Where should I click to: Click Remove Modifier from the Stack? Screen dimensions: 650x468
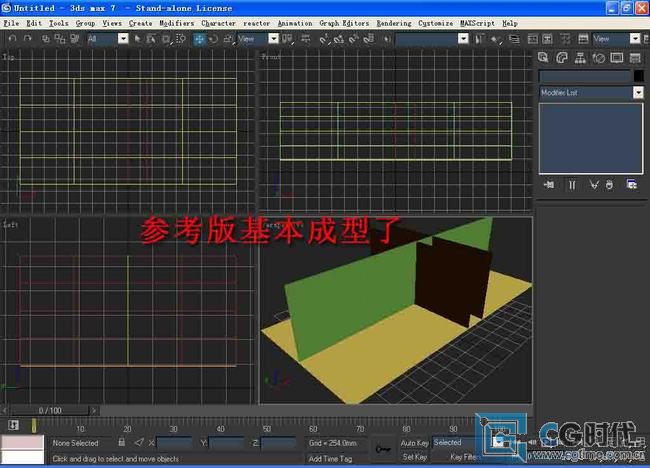tap(609, 184)
